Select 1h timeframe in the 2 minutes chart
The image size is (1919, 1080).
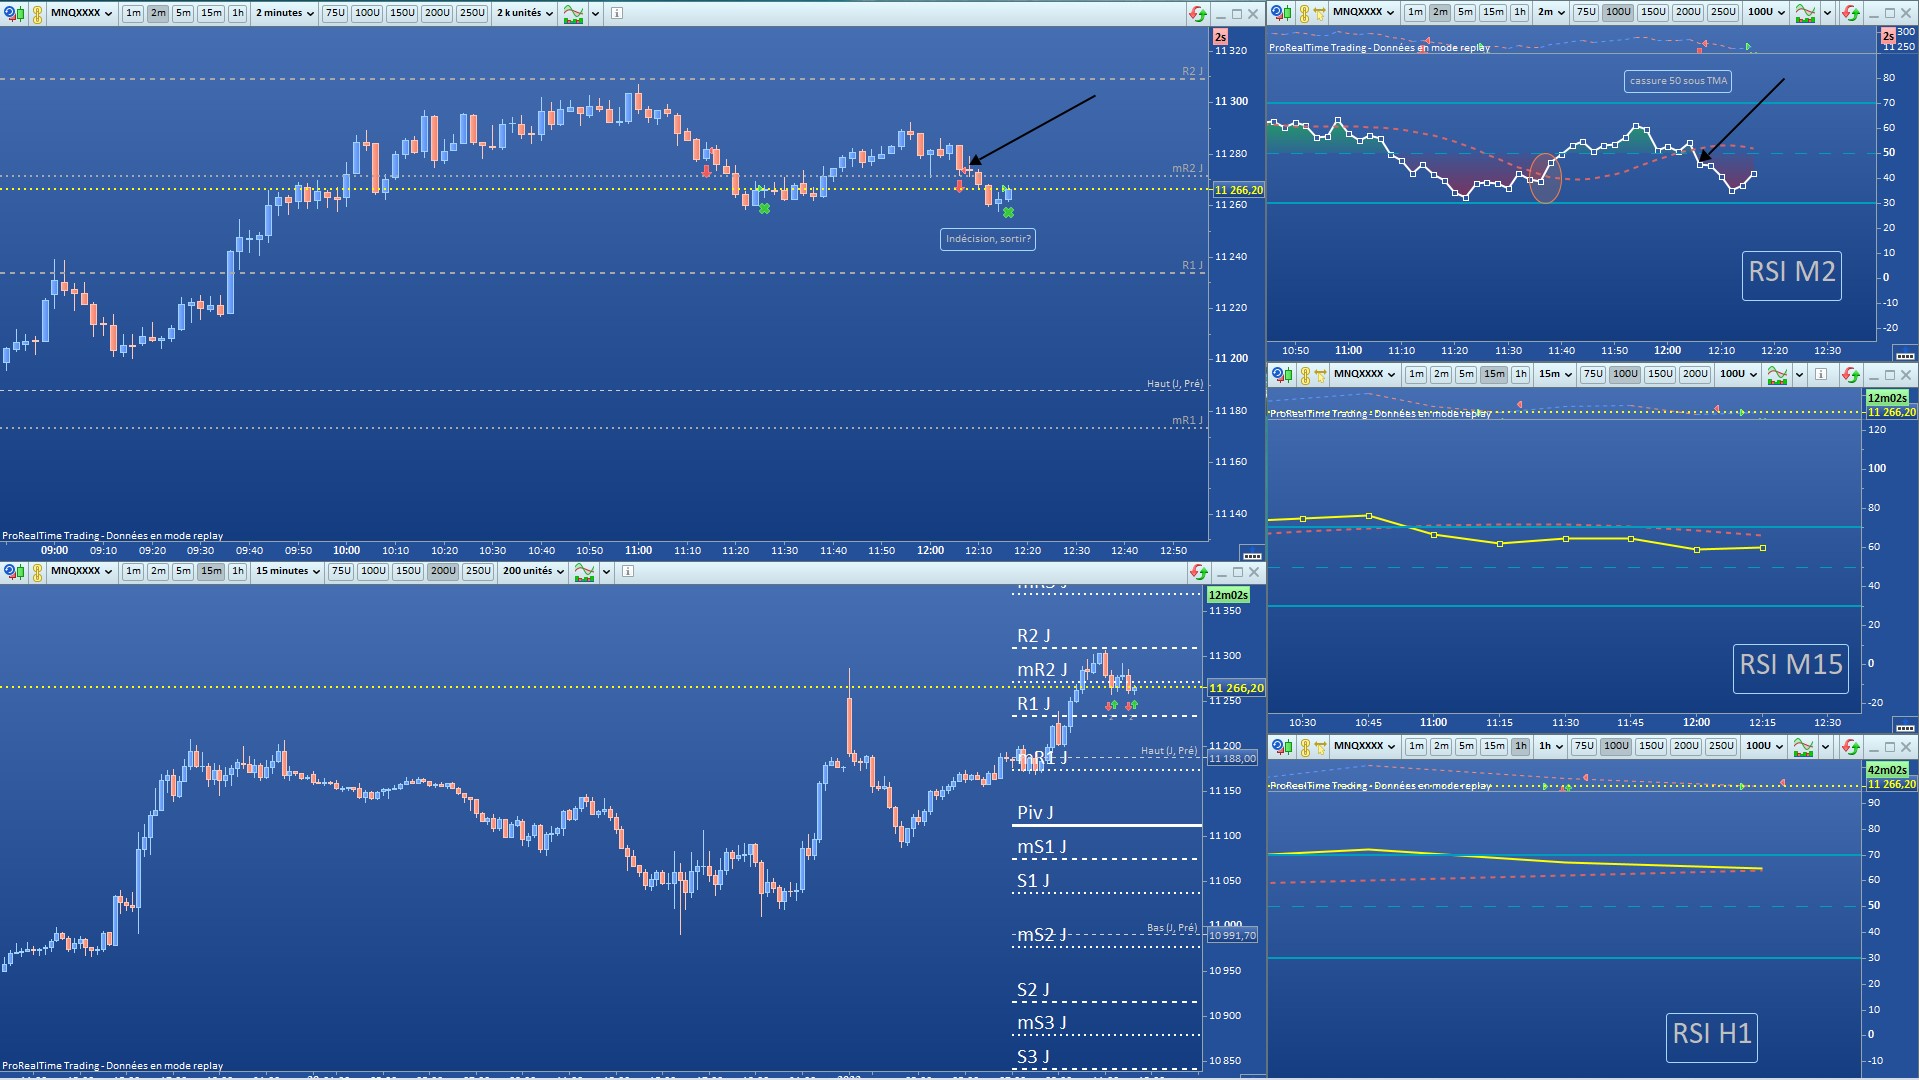pos(238,13)
